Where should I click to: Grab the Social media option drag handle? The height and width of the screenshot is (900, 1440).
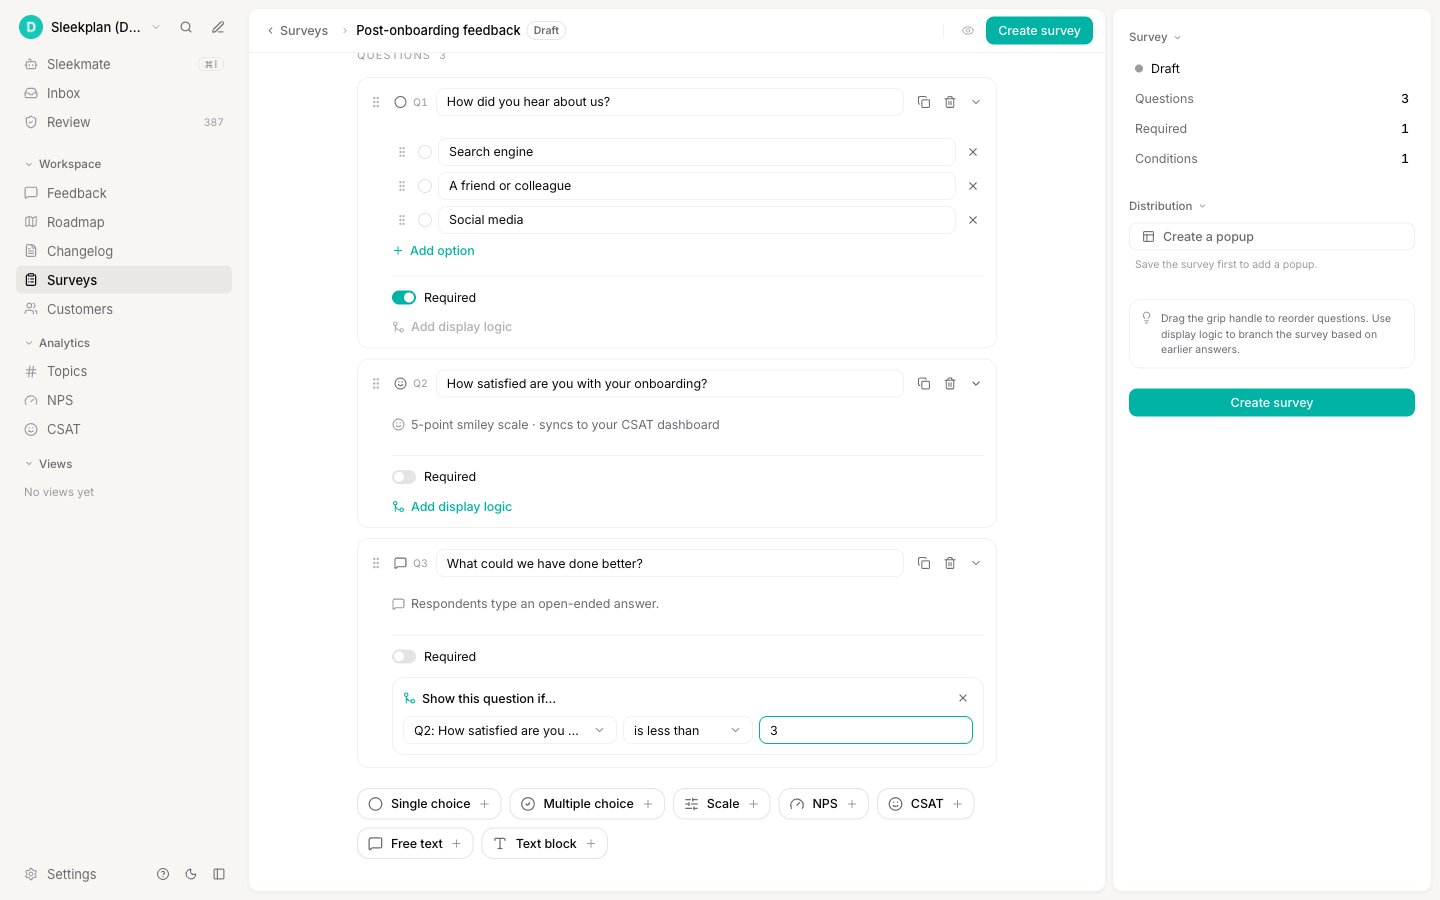point(402,220)
